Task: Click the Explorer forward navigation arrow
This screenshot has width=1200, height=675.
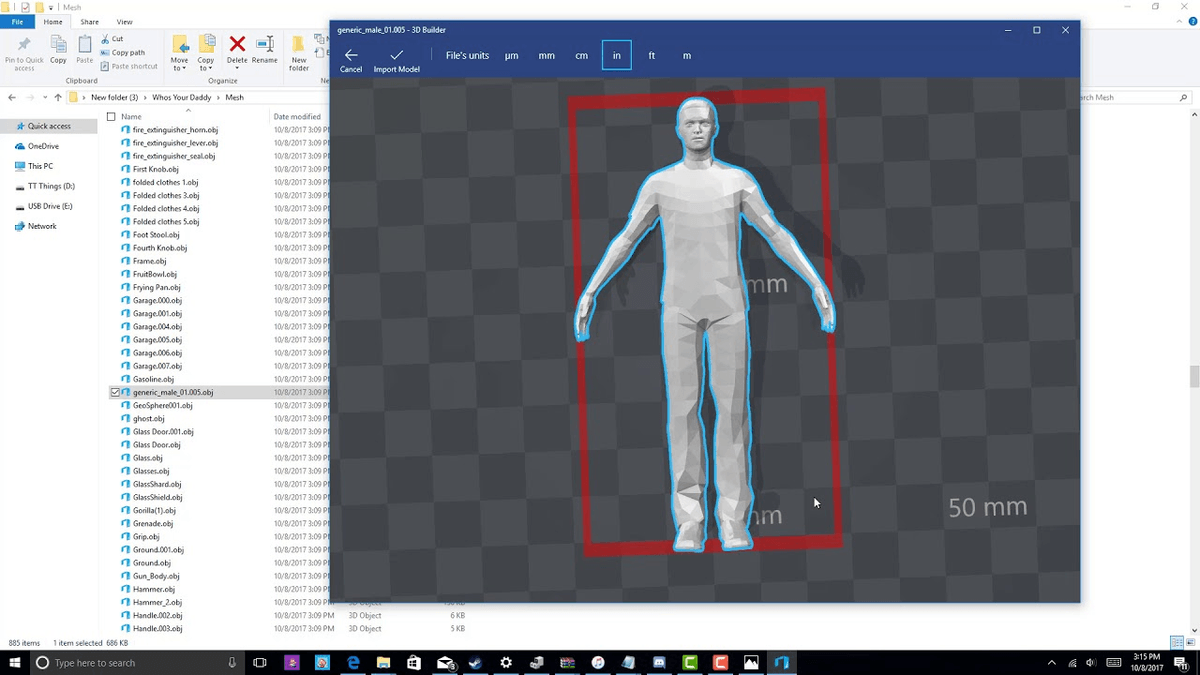Action: click(x=30, y=97)
